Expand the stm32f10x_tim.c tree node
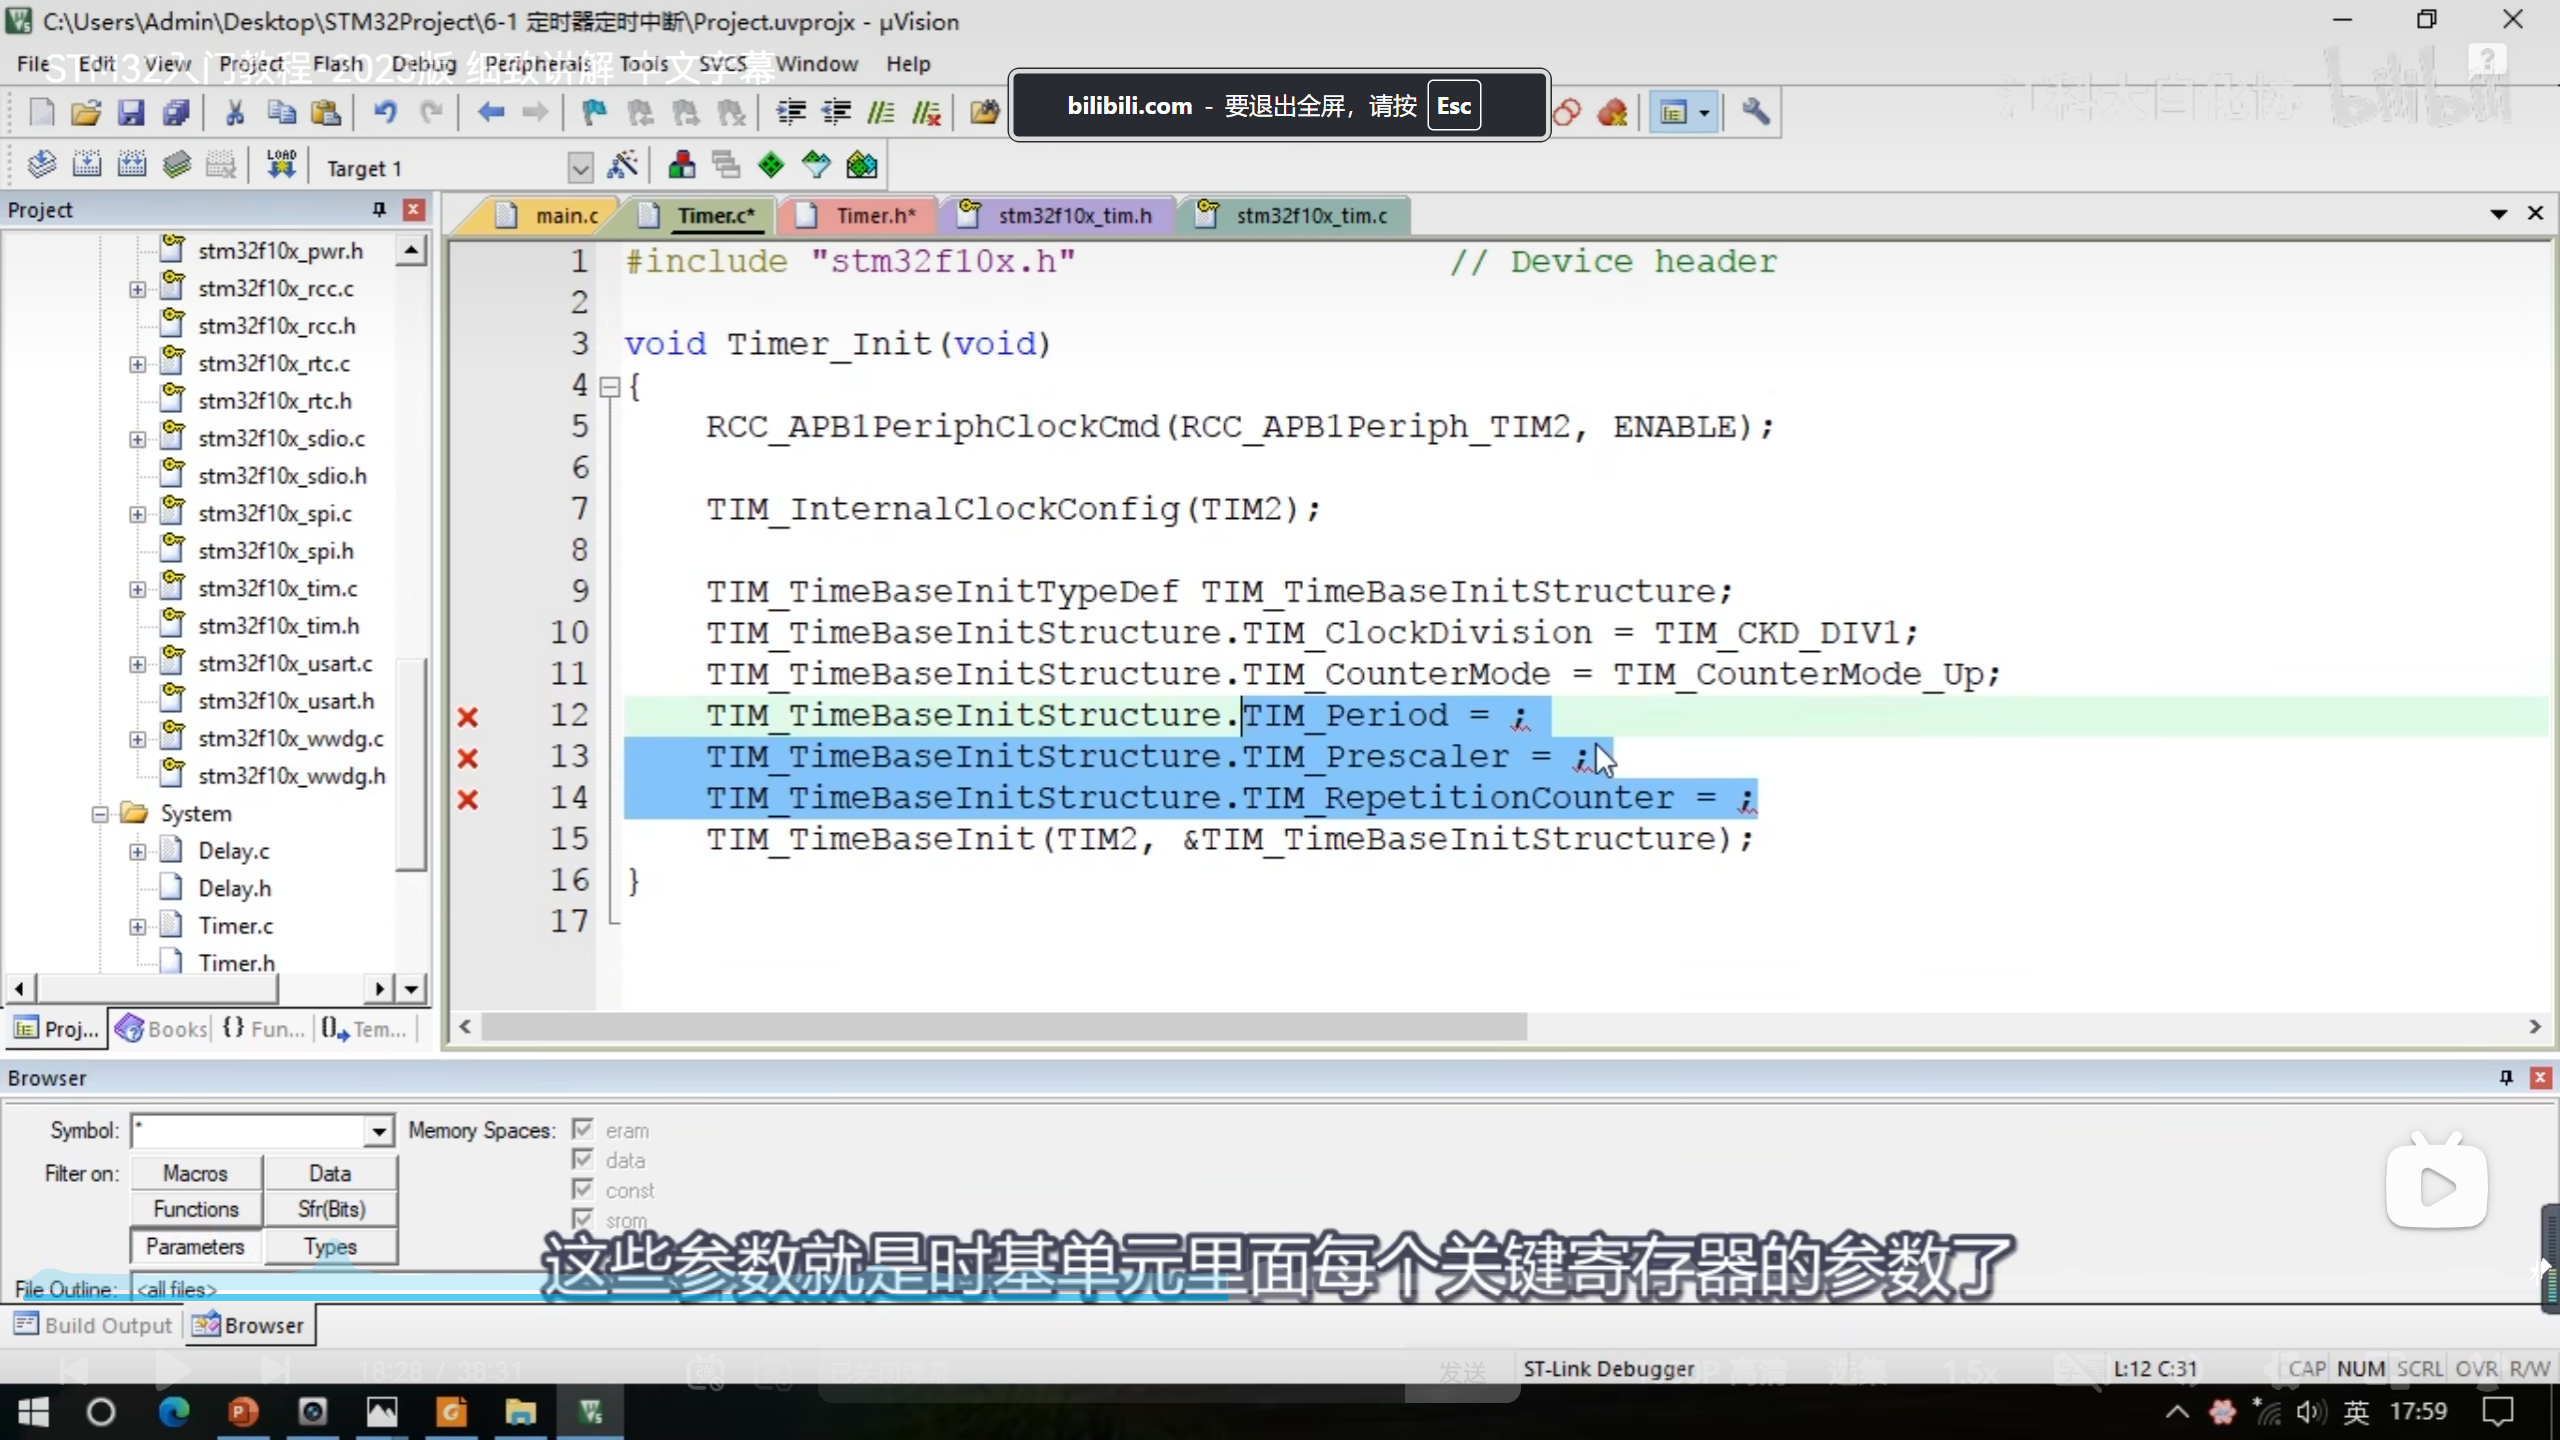This screenshot has width=2560, height=1440. [x=137, y=589]
